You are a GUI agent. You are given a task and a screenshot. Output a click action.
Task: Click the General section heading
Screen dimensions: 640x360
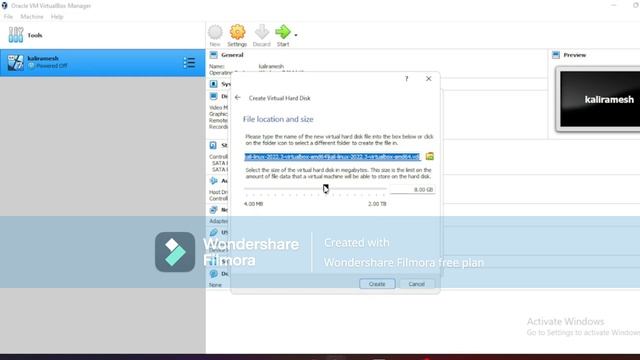pos(232,55)
